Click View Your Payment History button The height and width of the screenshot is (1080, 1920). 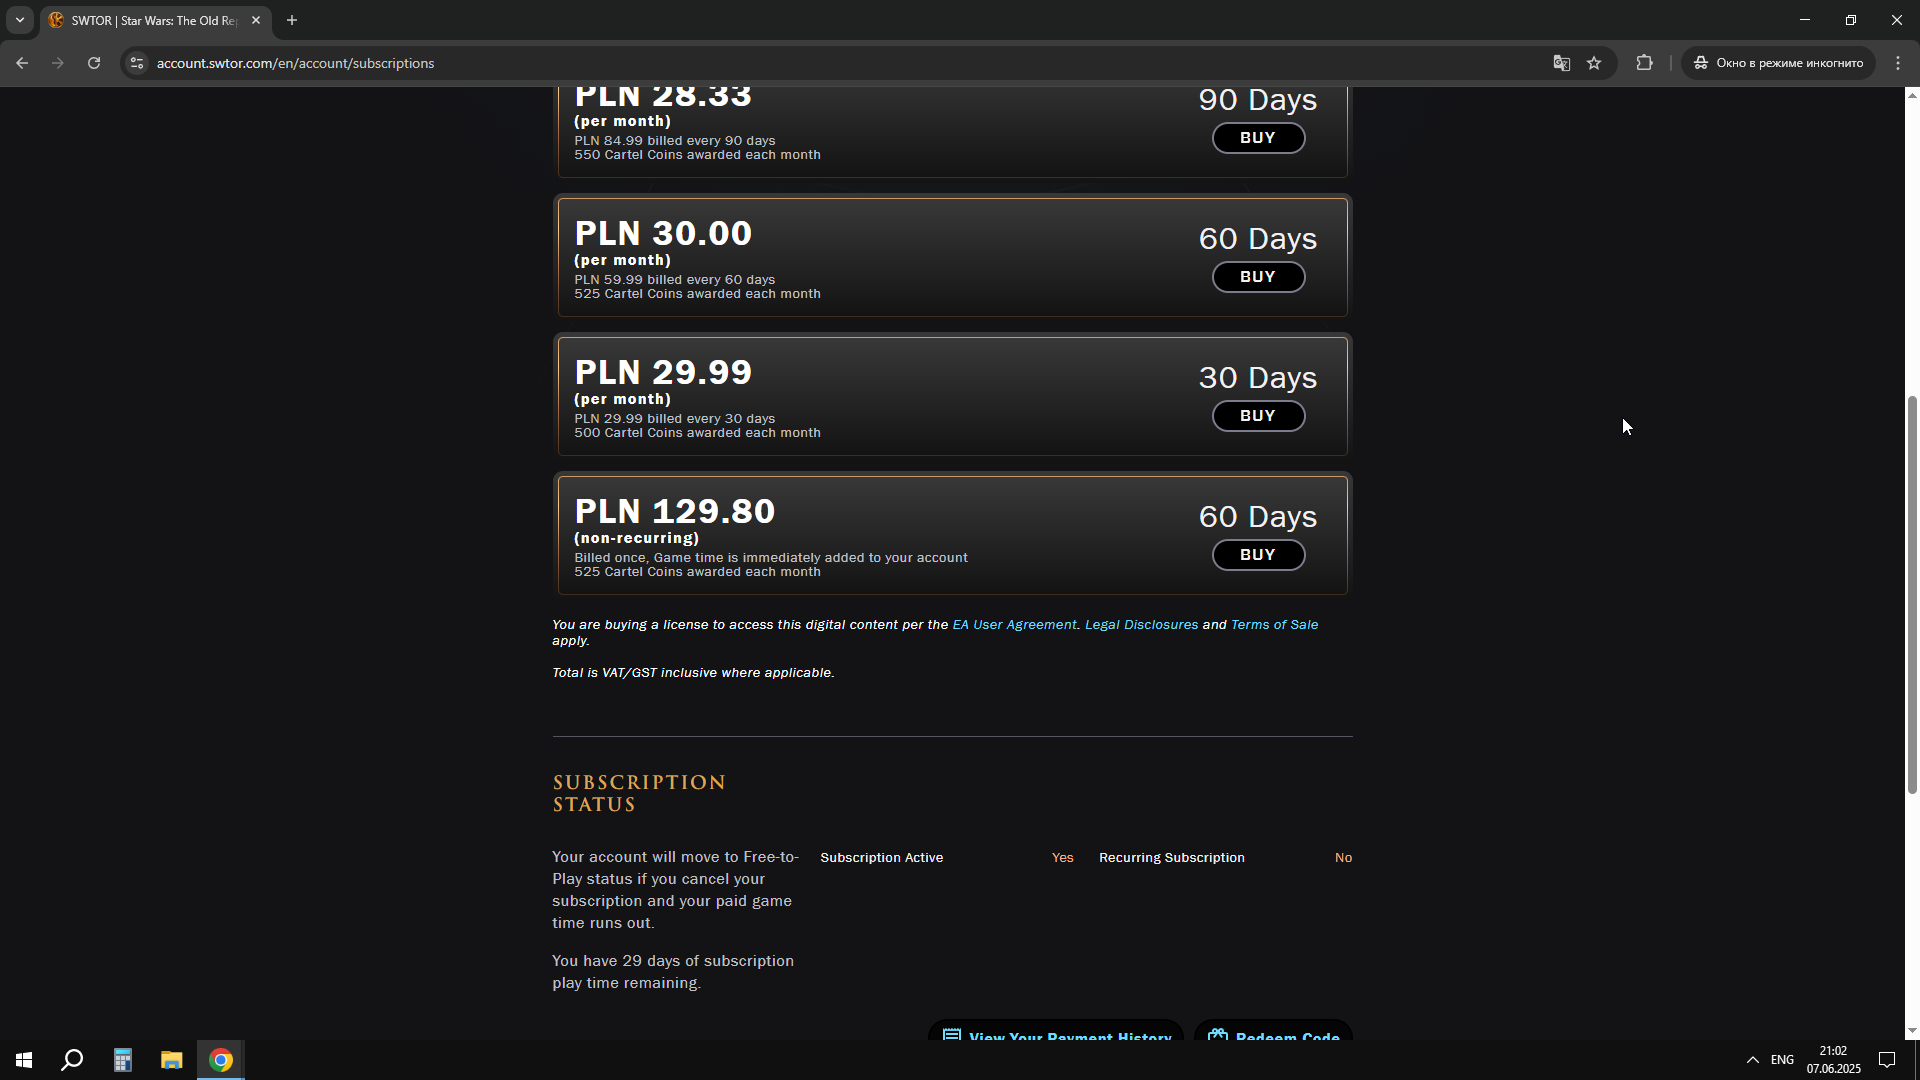coord(1056,1031)
